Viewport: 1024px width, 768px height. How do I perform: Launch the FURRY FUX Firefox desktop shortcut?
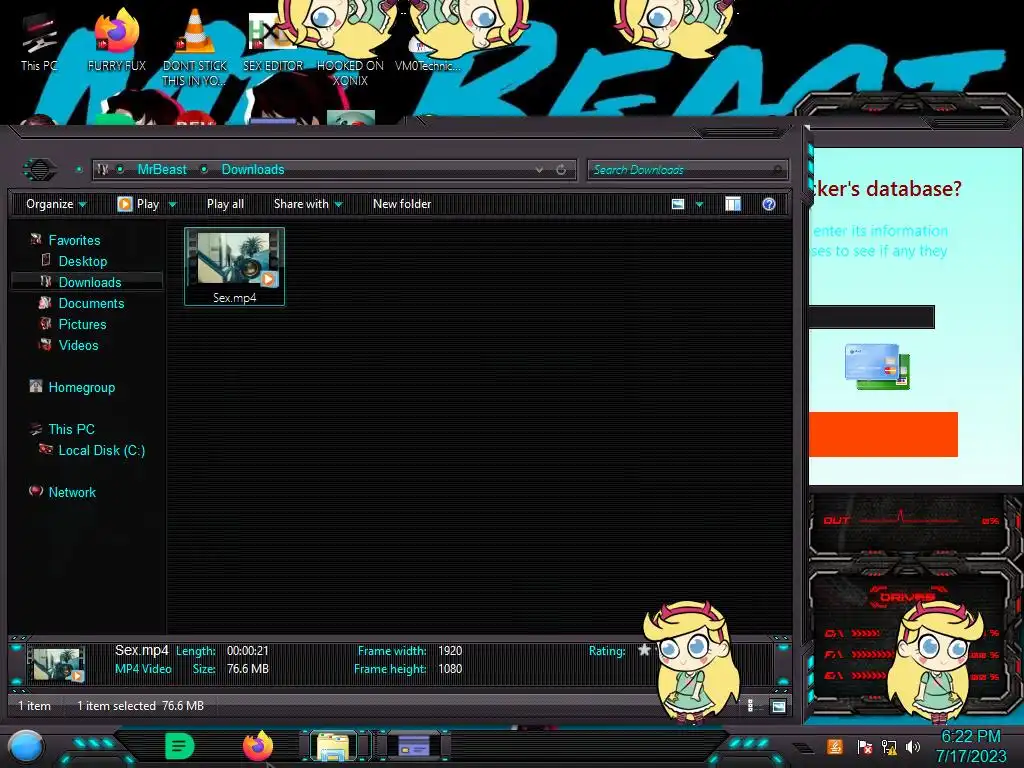(x=116, y=40)
